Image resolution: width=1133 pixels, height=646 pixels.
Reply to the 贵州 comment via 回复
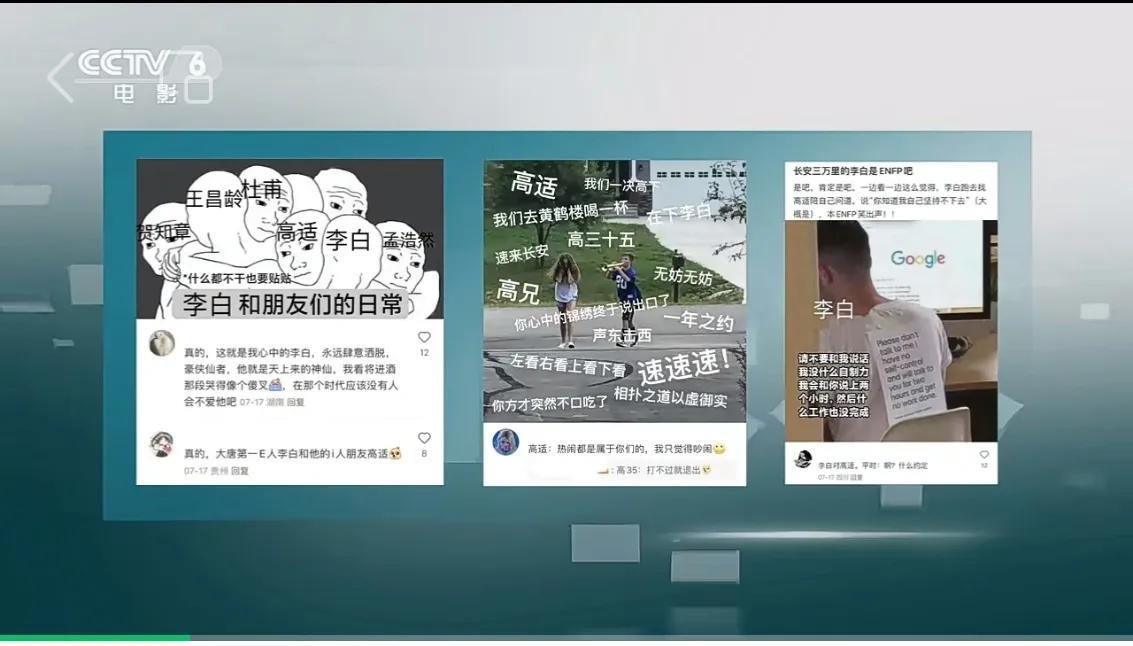coord(240,470)
